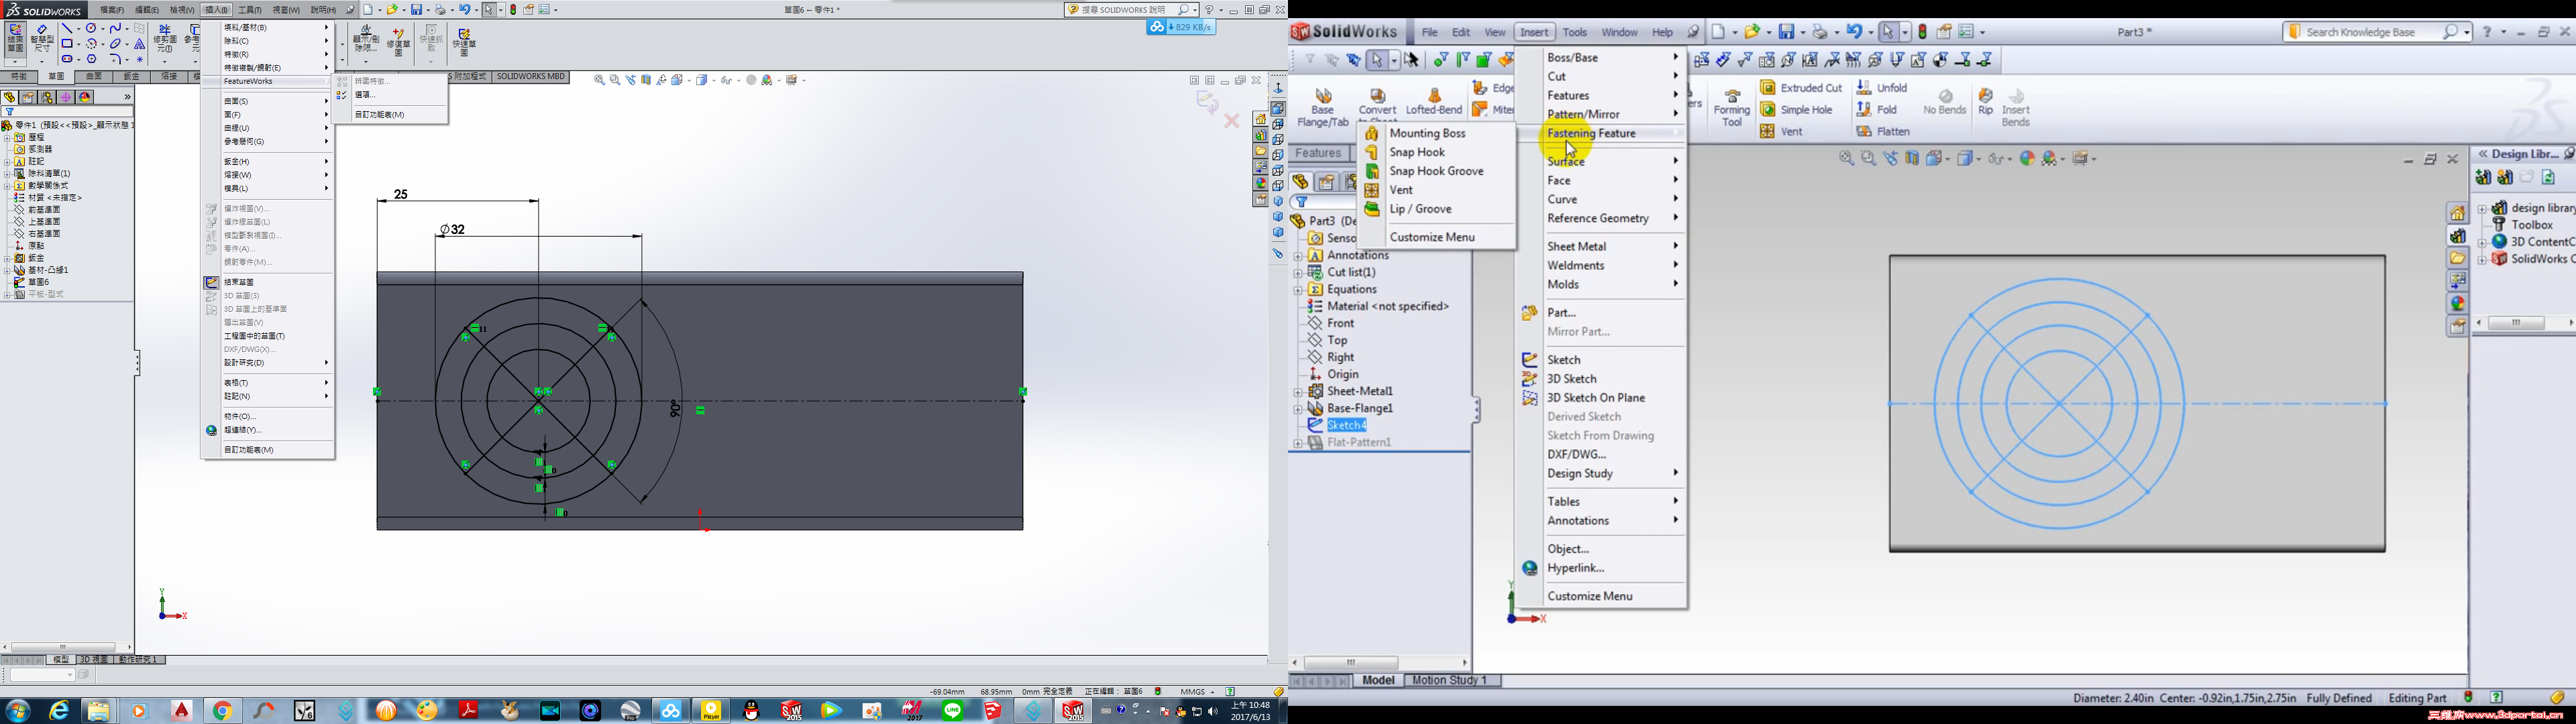Click the Chrome icon in the taskbar
The height and width of the screenshot is (724, 2576).
[x=223, y=711]
